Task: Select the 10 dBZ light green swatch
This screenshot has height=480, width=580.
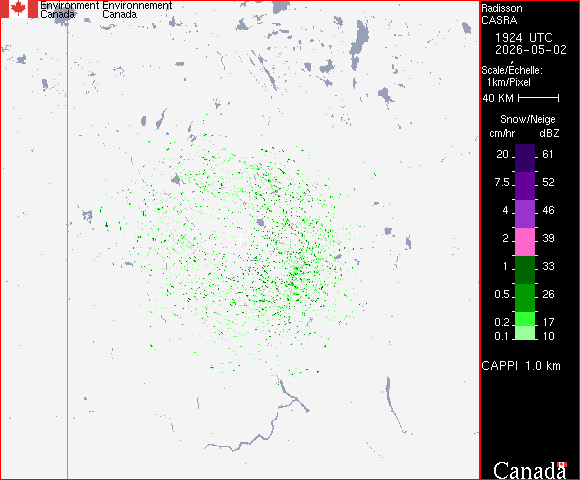Action: tap(525, 333)
